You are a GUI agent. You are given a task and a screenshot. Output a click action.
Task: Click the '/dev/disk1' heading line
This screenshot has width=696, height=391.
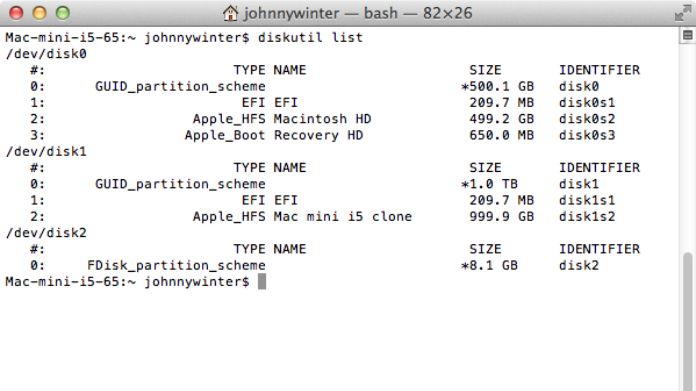[x=46, y=151]
